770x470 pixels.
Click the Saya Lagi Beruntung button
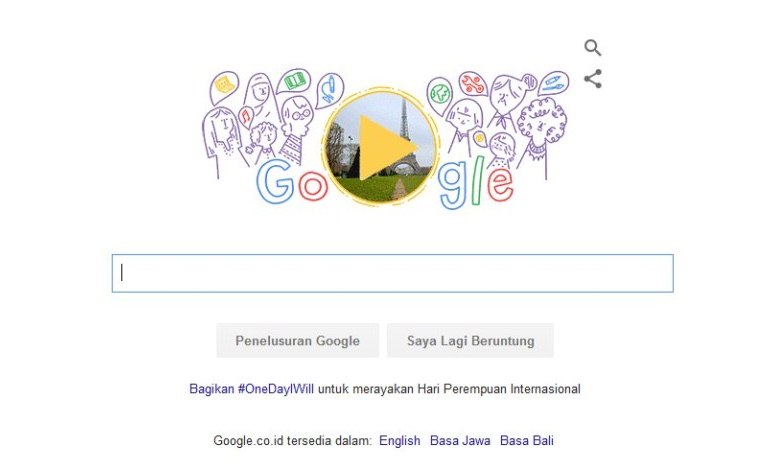tap(470, 340)
